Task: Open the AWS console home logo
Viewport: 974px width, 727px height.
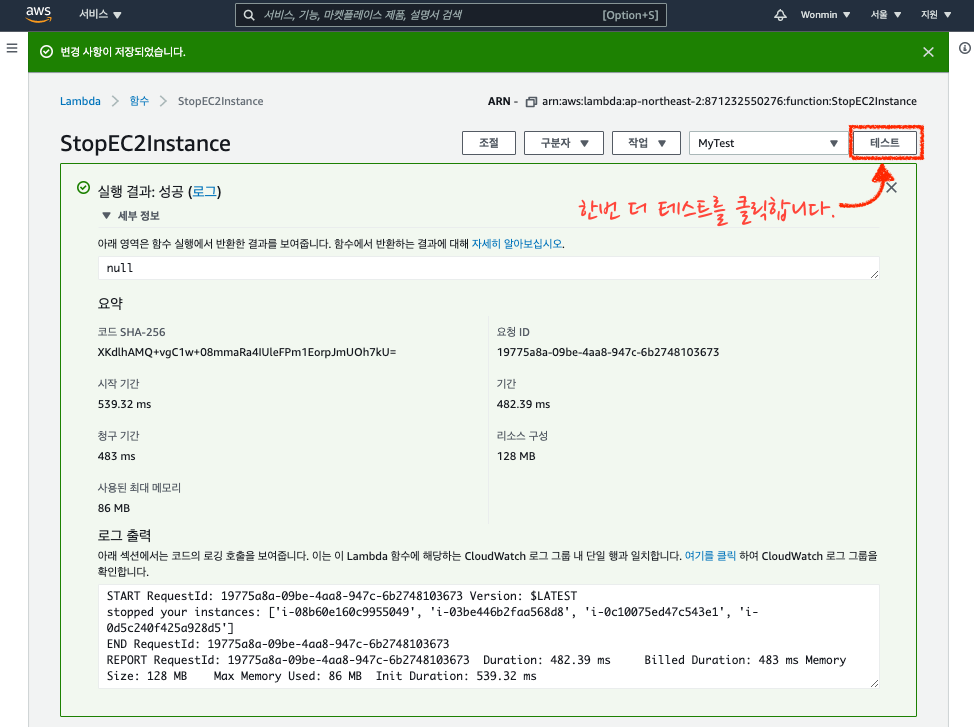Action: pos(39,14)
